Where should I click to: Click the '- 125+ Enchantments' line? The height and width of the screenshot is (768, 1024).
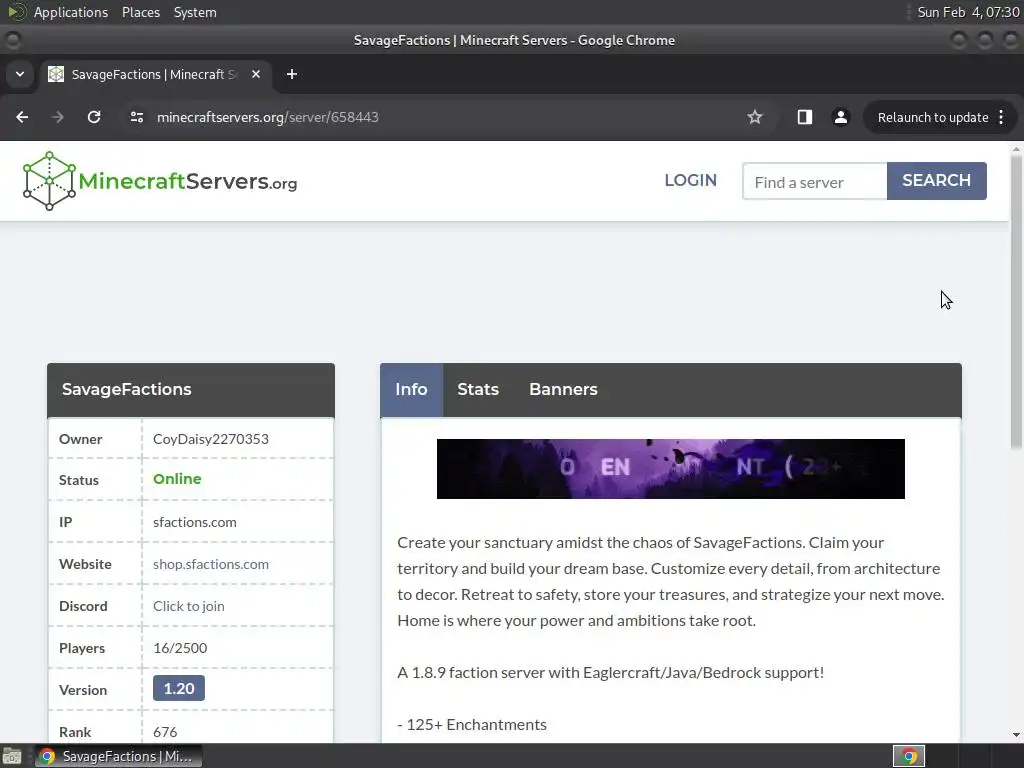click(472, 725)
